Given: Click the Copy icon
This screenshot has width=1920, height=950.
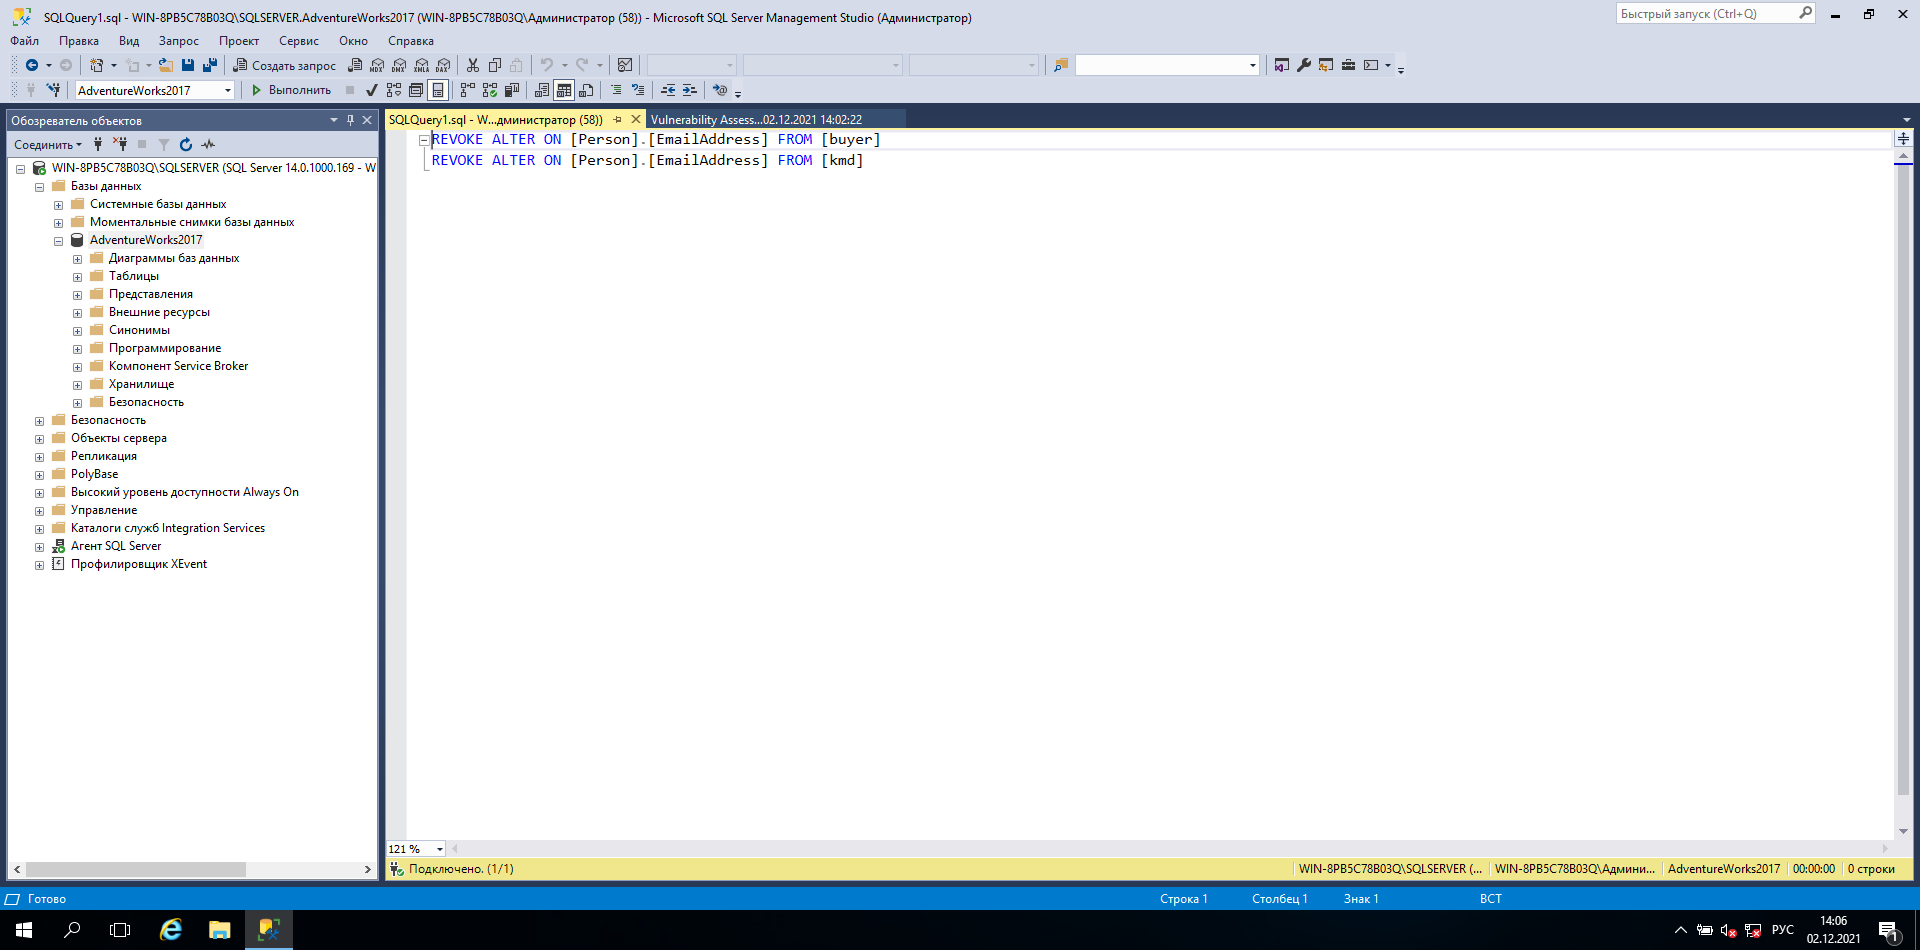Looking at the screenshot, I should click(x=495, y=65).
